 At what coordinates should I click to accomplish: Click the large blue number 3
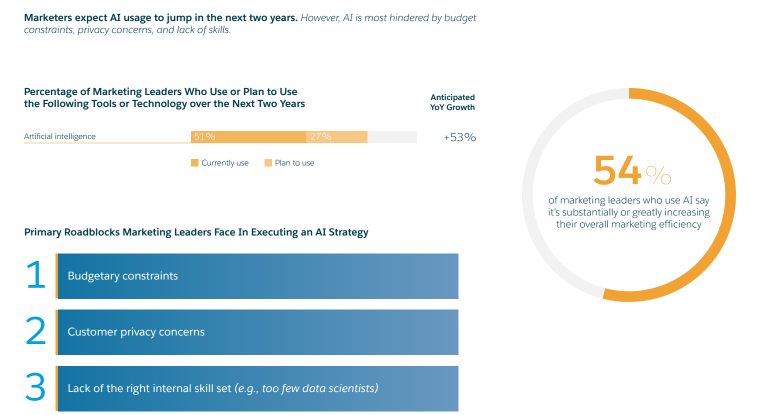coord(36,388)
